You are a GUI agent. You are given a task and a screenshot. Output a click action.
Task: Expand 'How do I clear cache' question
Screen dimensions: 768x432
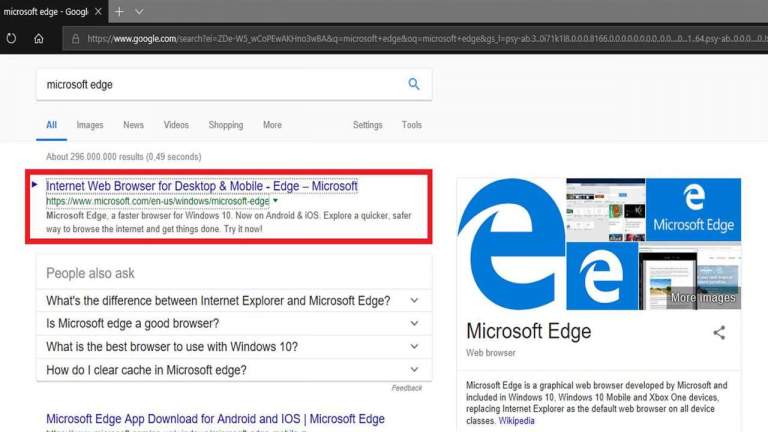234,370
